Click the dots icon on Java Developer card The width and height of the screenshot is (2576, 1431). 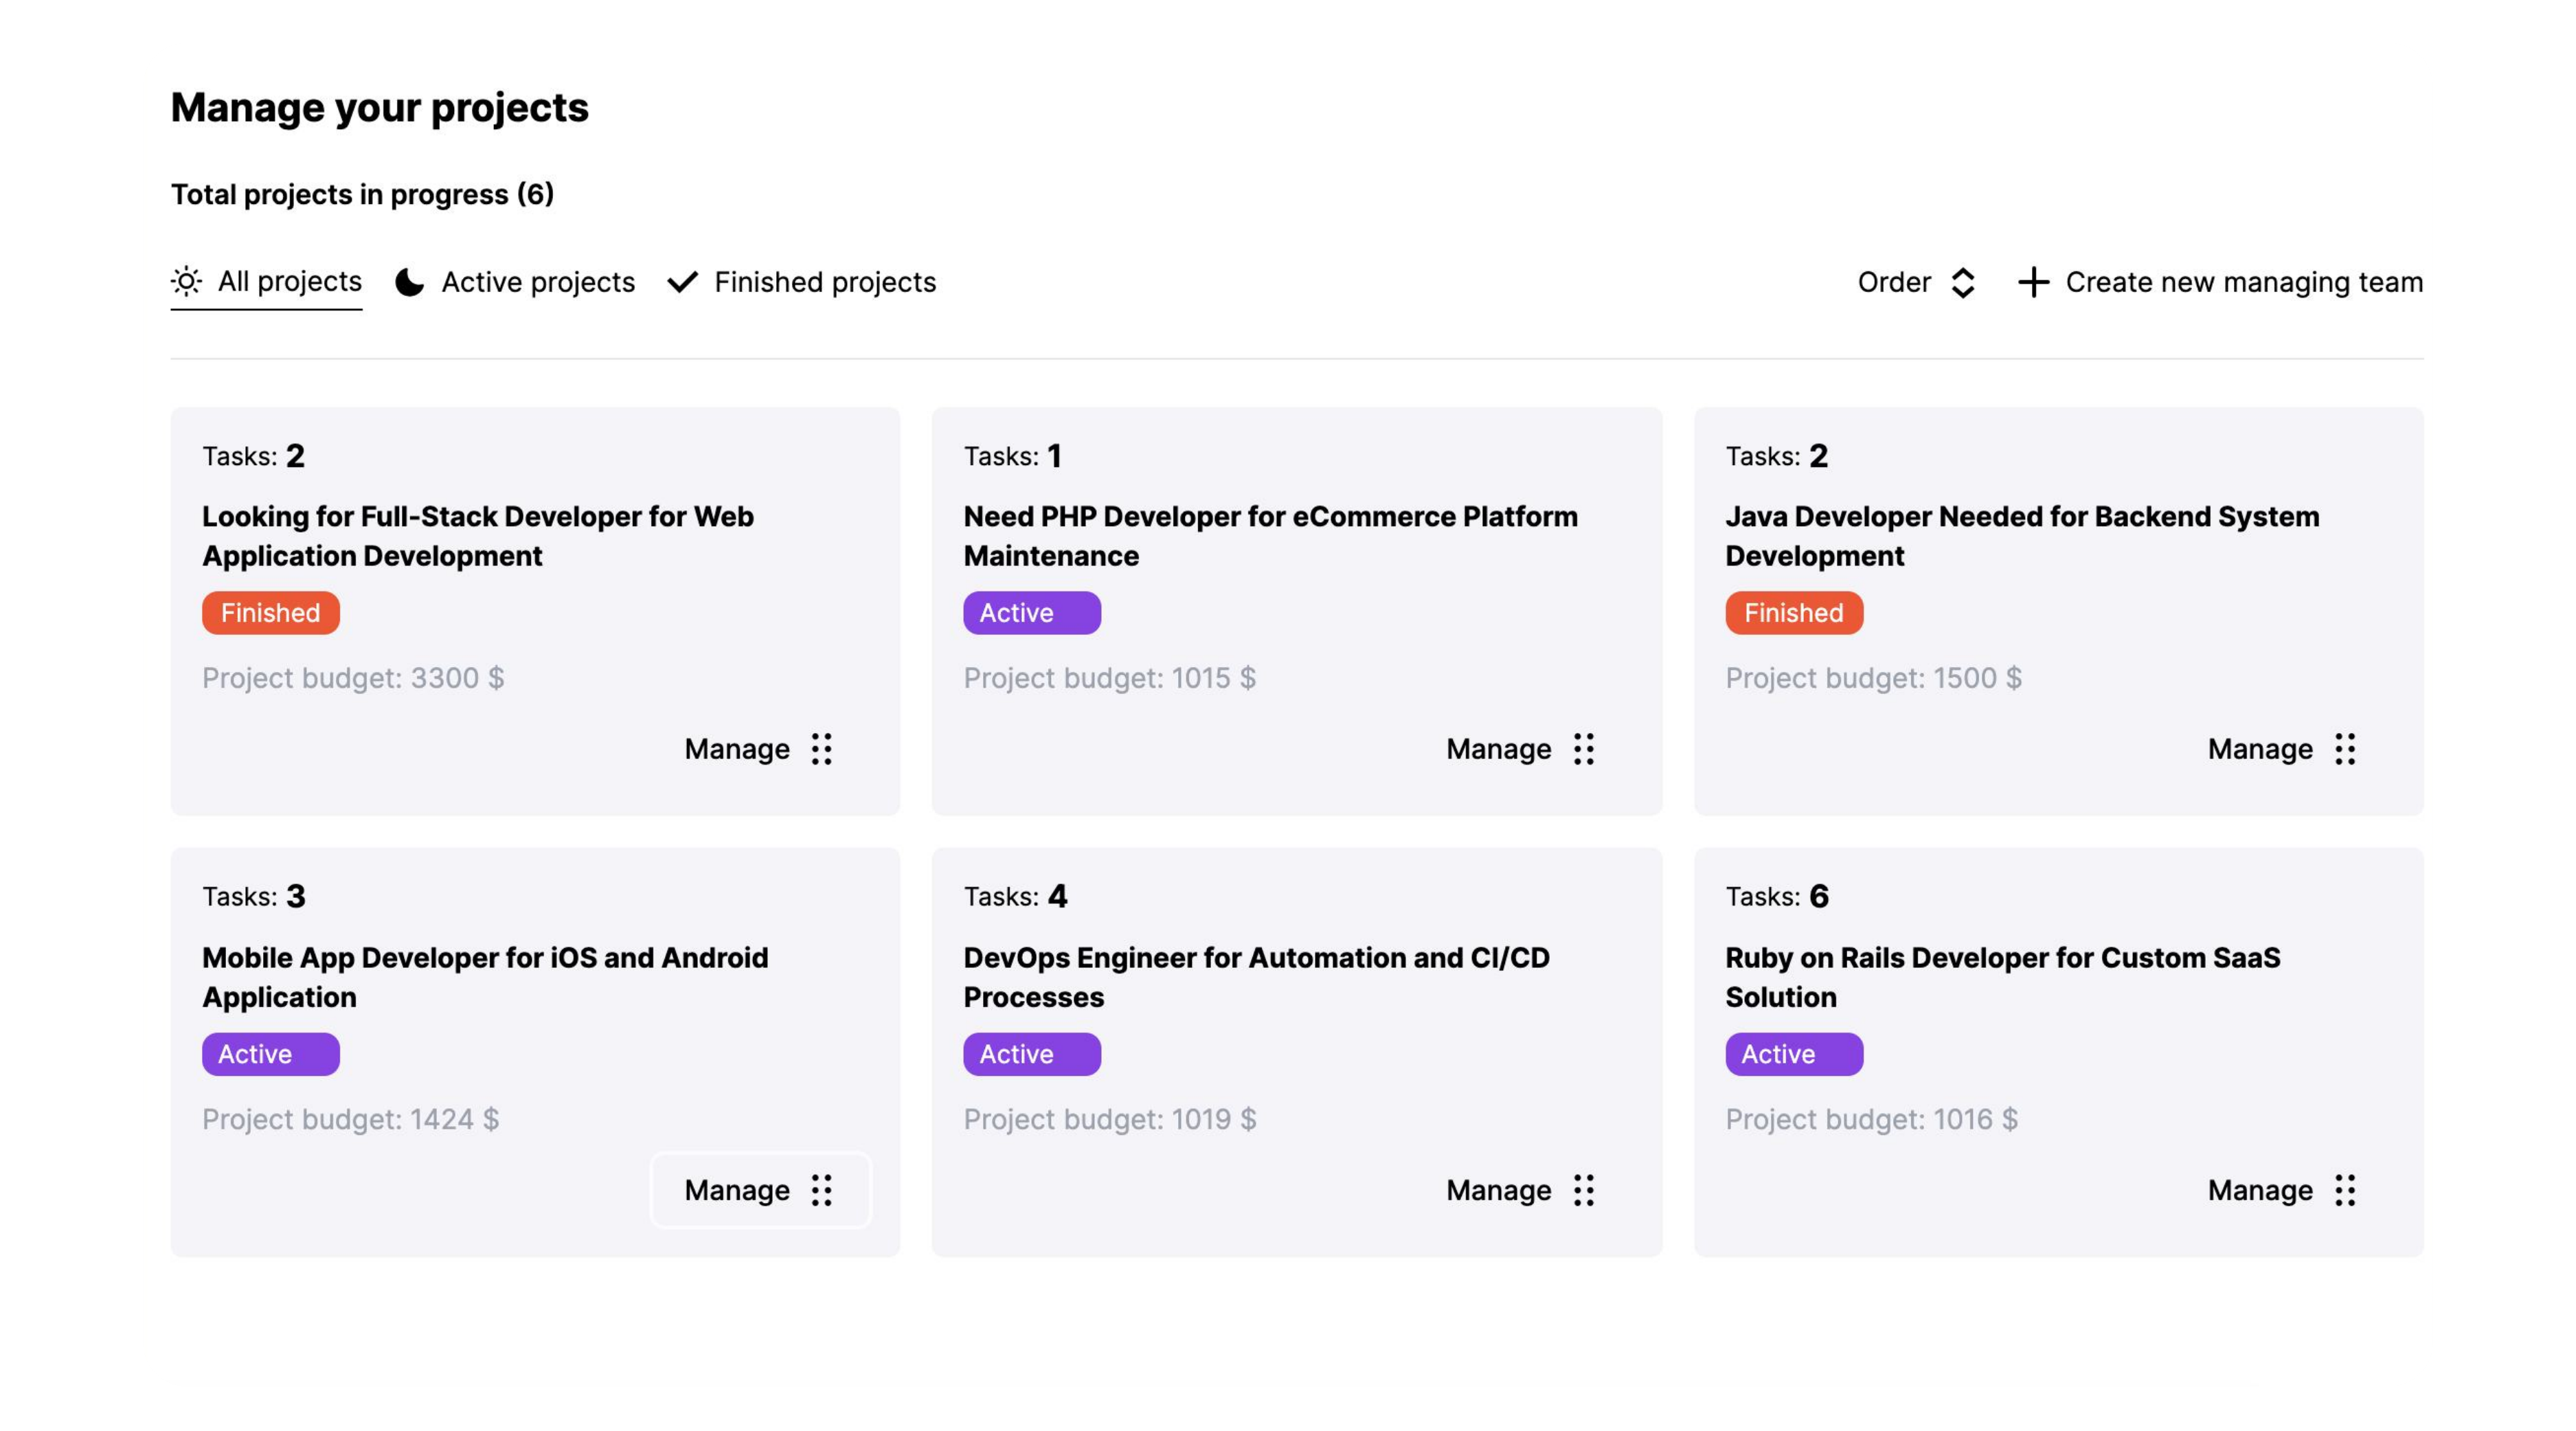[2345, 749]
